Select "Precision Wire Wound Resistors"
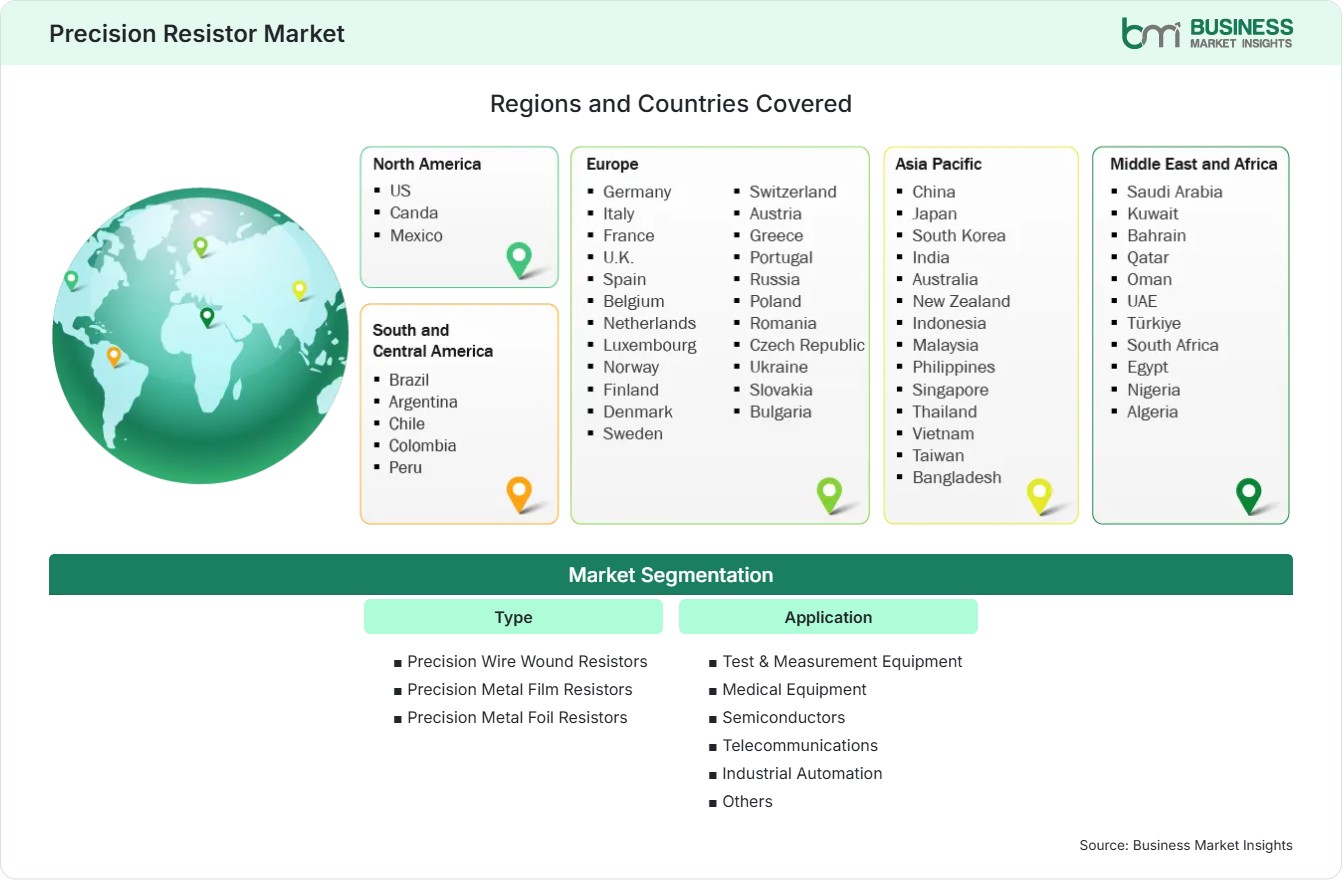 [x=527, y=661]
